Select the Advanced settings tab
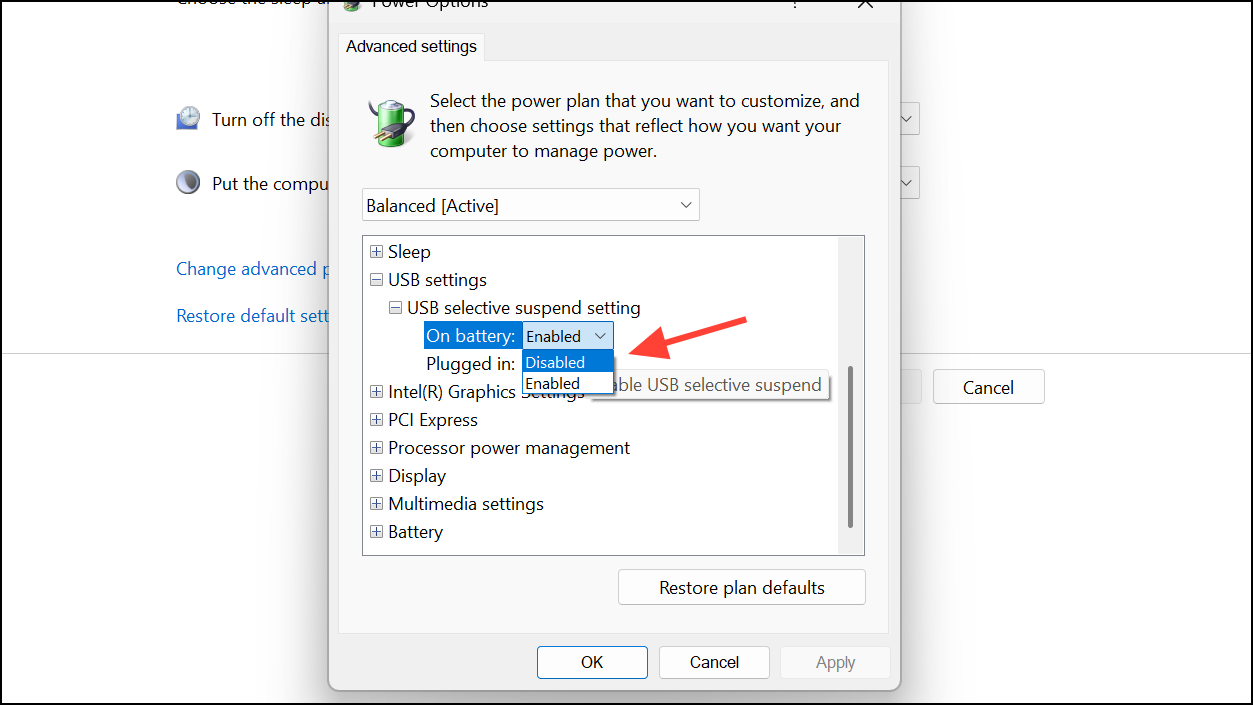This screenshot has width=1253, height=705. pyautogui.click(x=411, y=47)
